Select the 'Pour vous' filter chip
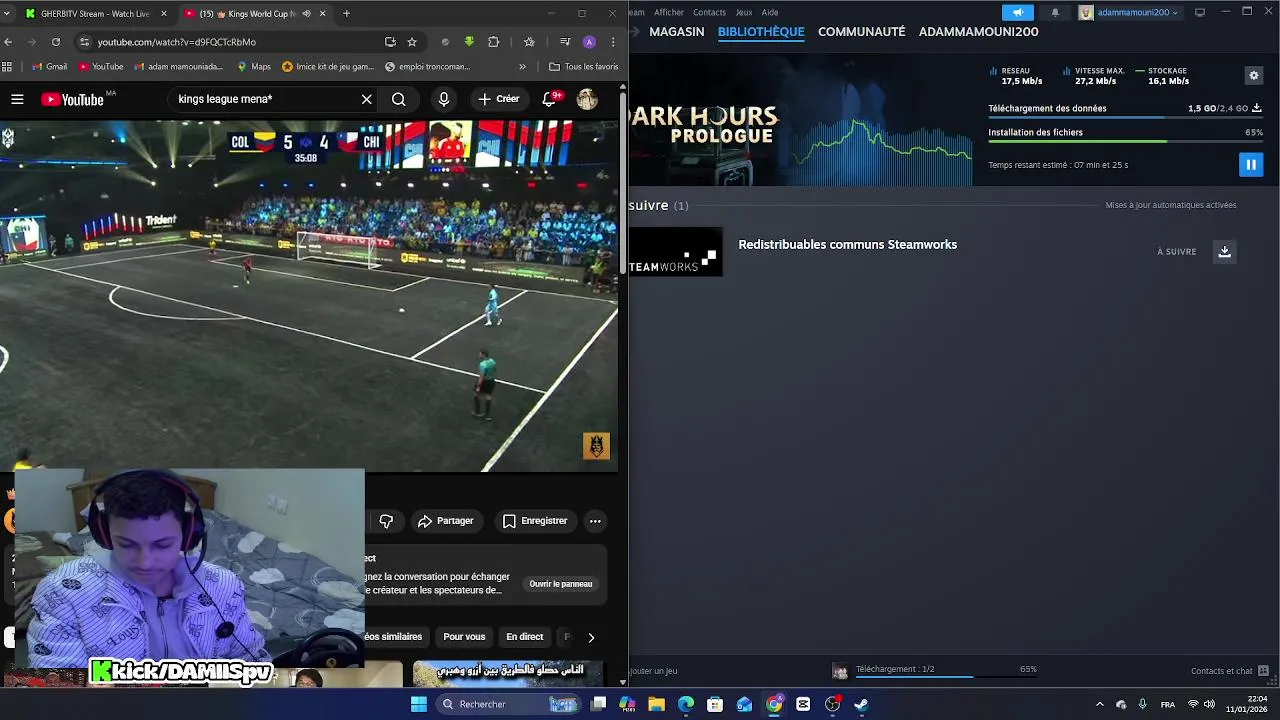1280x720 pixels. [464, 637]
